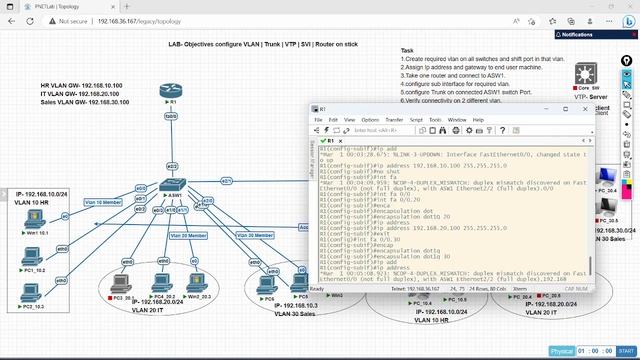Click the browser refresh button
Screen dimensions: 640x360
click(x=30, y=21)
